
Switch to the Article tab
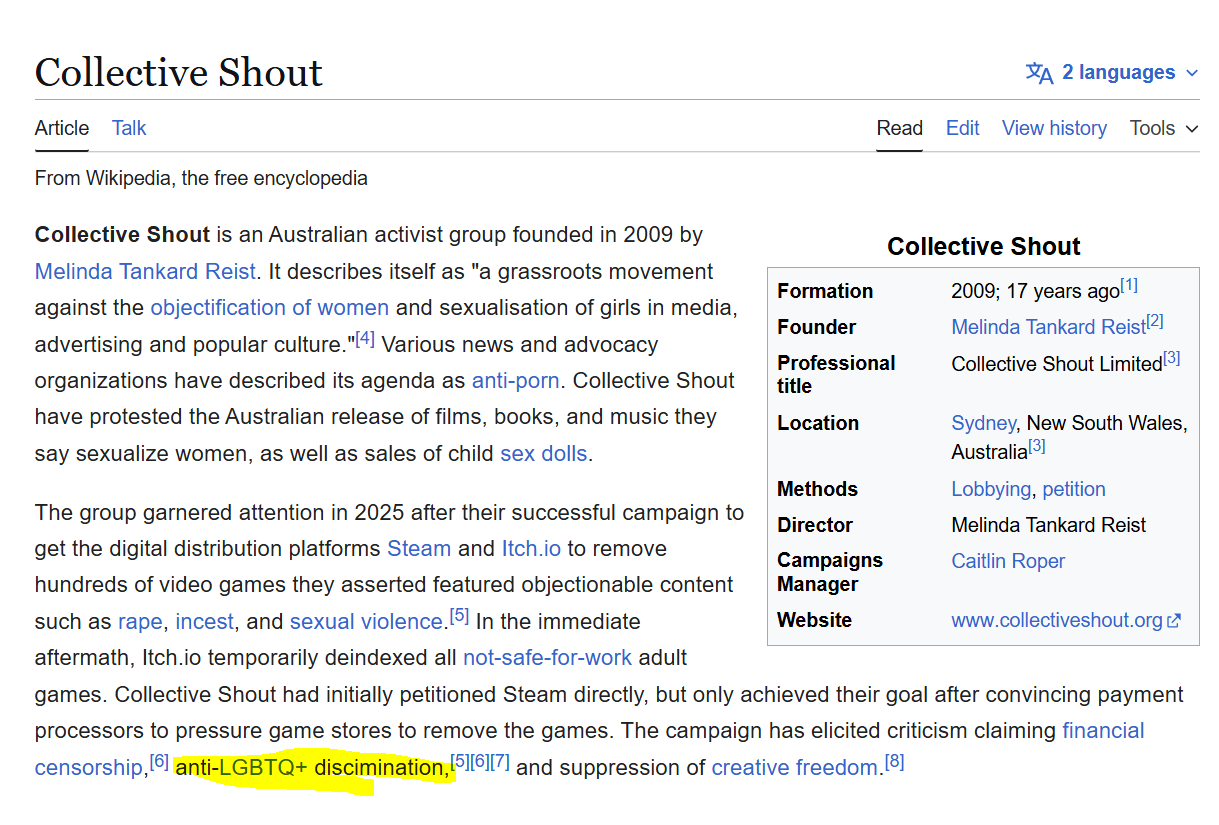[x=62, y=128]
